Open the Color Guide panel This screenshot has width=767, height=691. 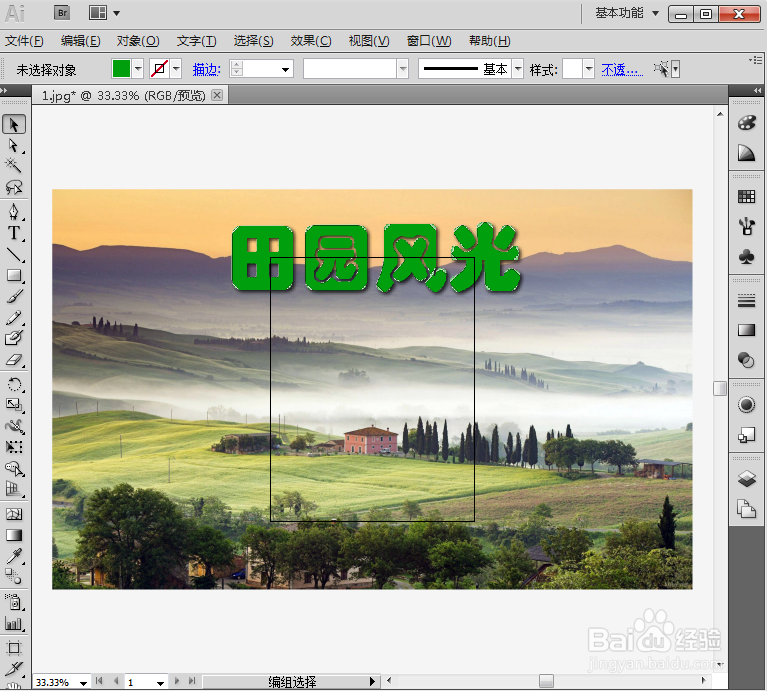point(746,153)
